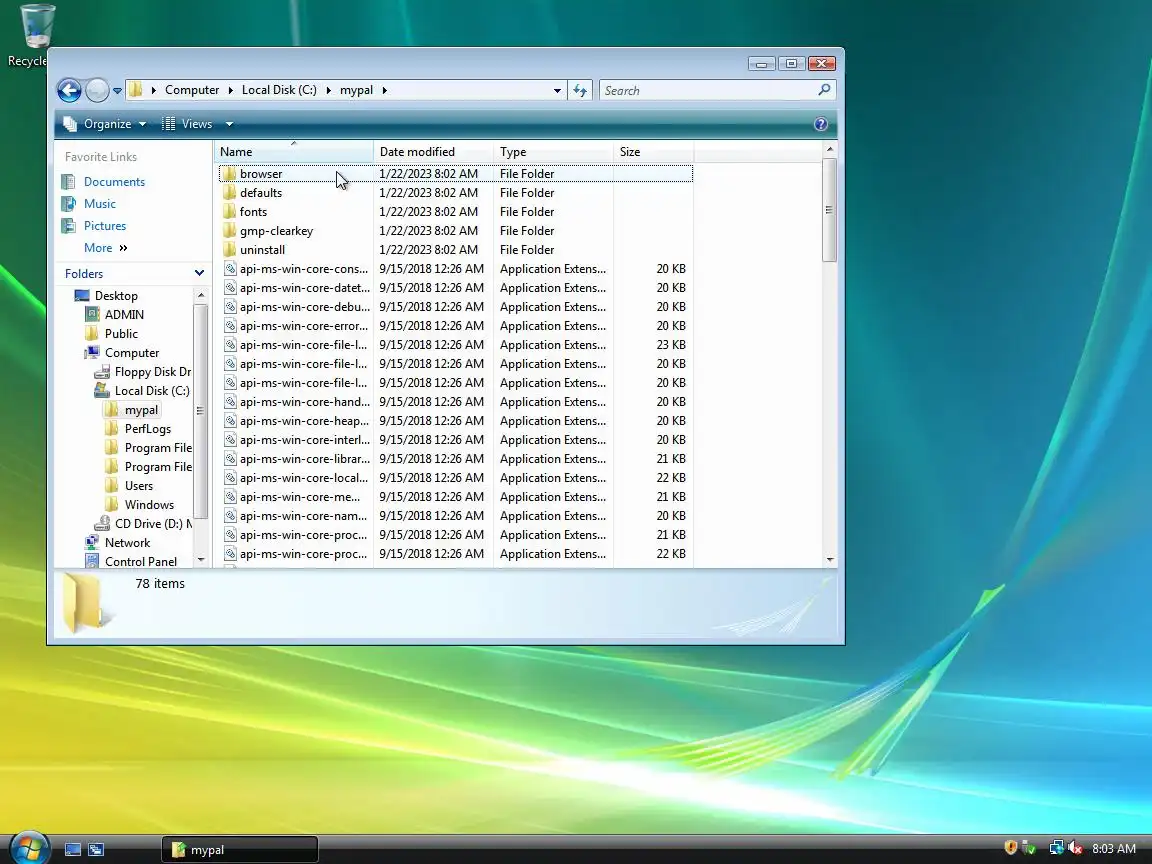Expand arrow after mypal in address bar
This screenshot has height=864, width=1152.
click(384, 90)
